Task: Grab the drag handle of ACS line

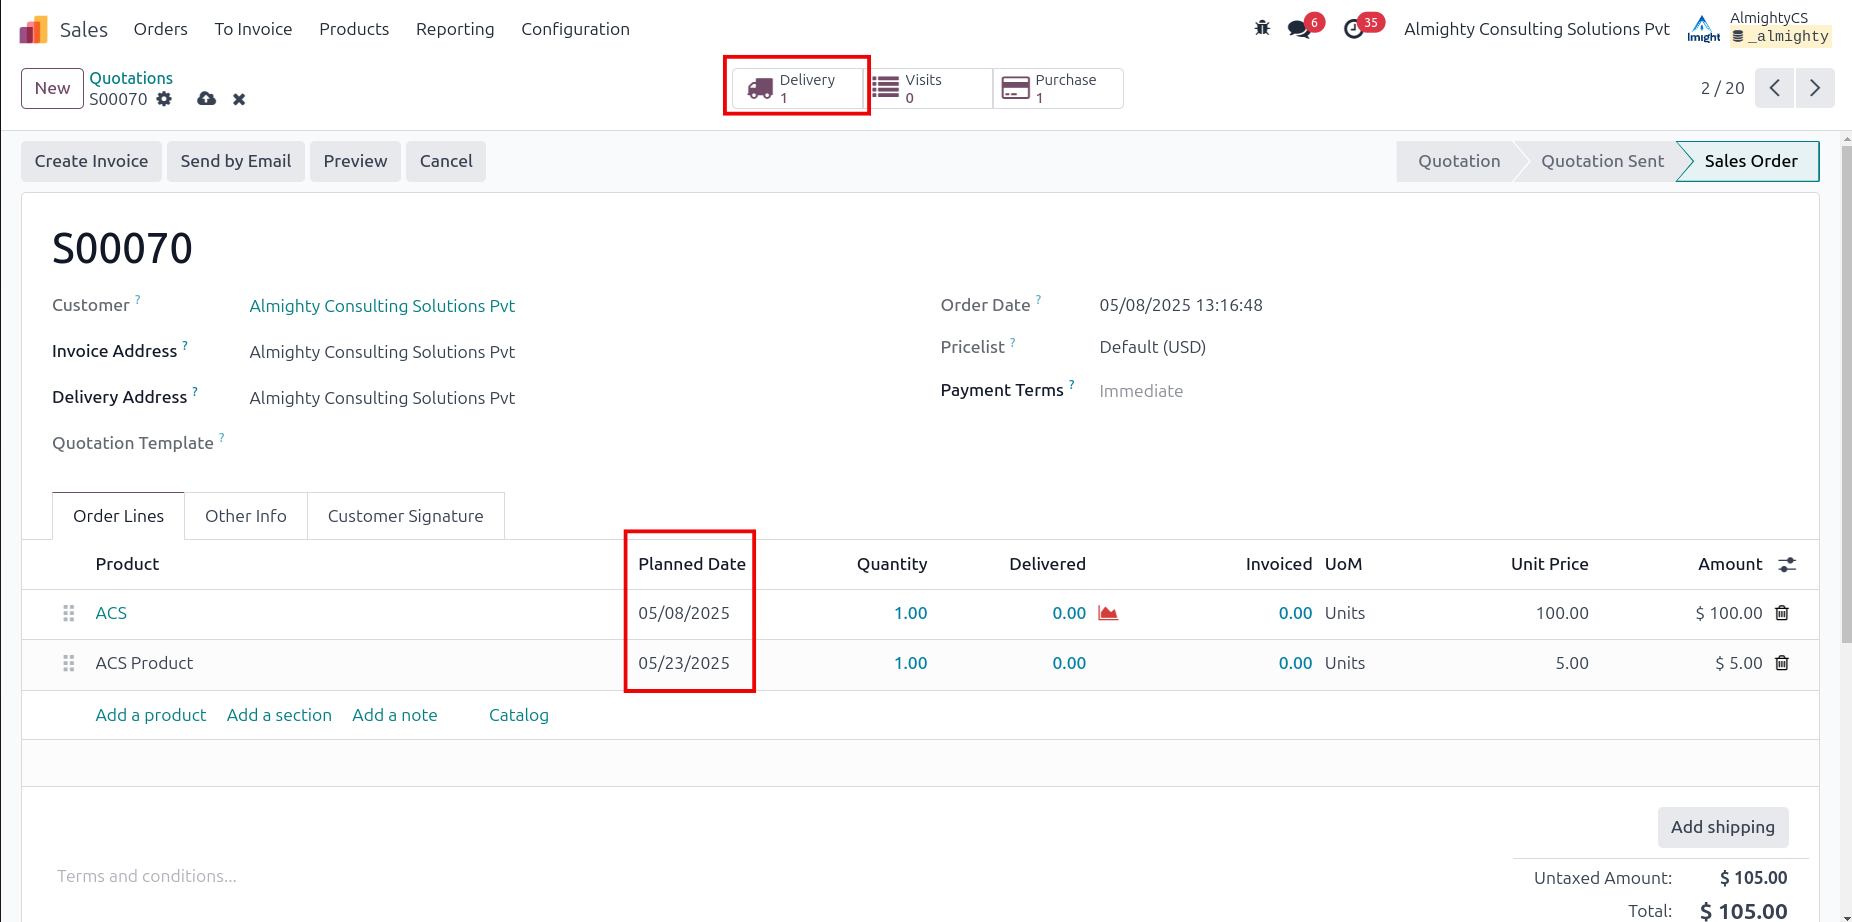Action: coord(69,613)
